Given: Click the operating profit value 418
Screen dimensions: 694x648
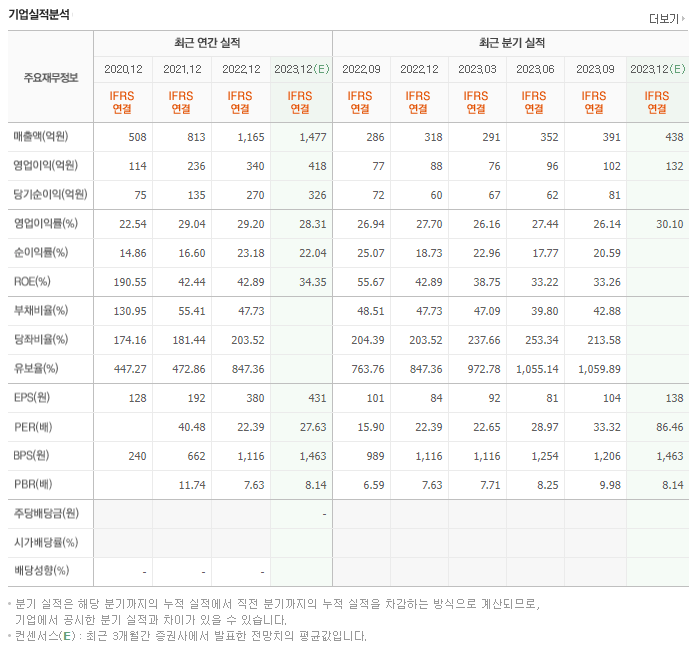Looking at the screenshot, I should pos(317,166).
